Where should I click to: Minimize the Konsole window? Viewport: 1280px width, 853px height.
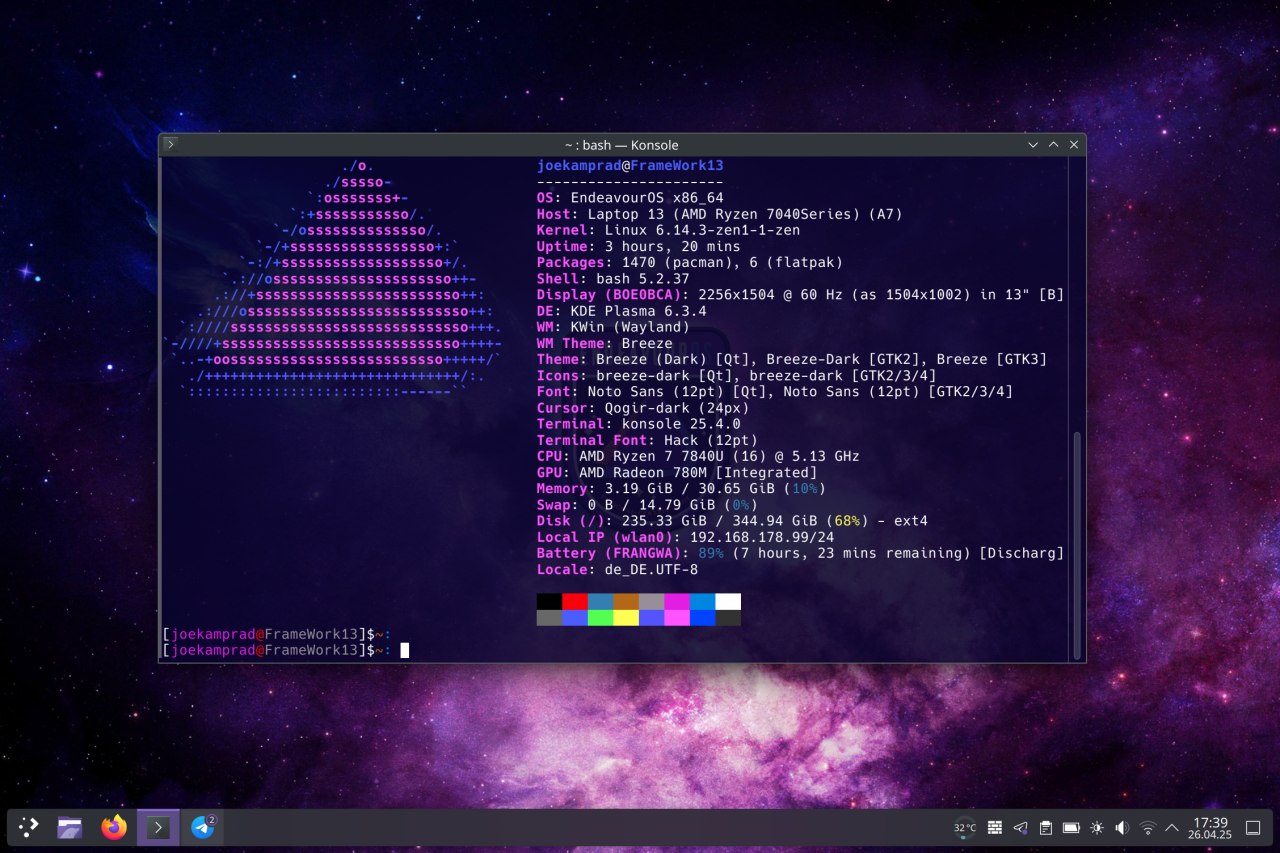pyautogui.click(x=1033, y=145)
